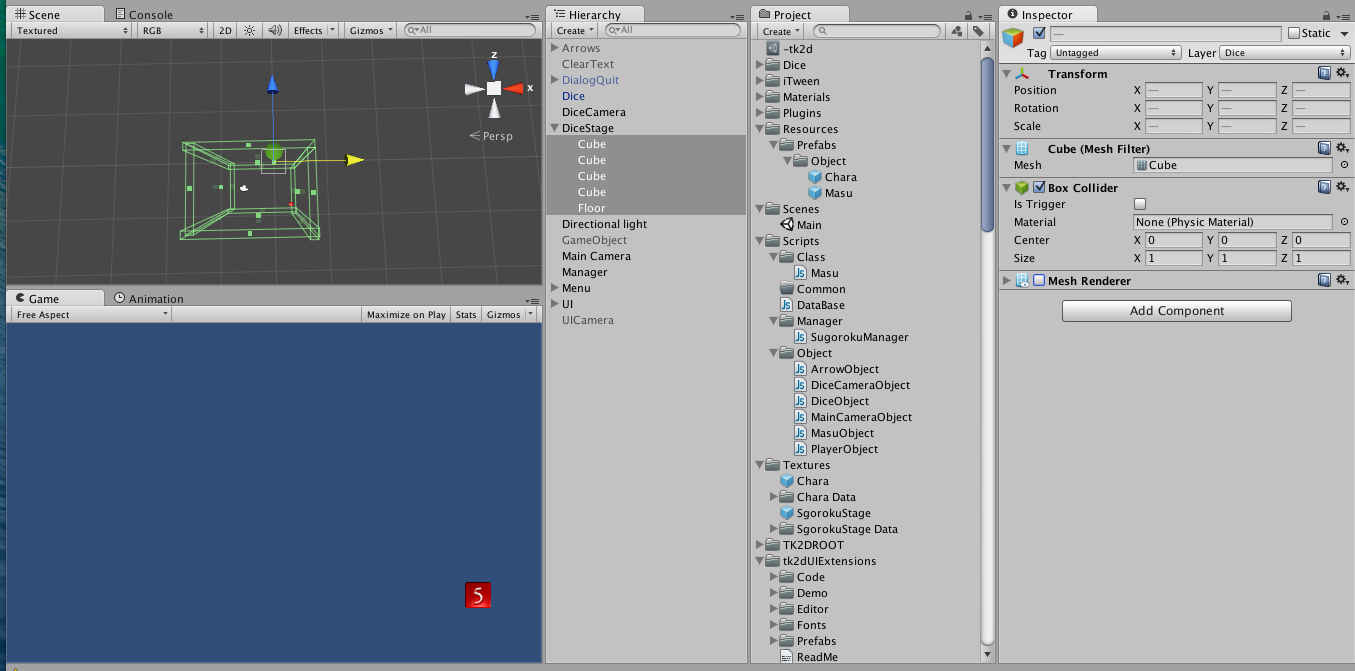Click the Add Component button
This screenshot has width=1355, height=671.
point(1176,311)
